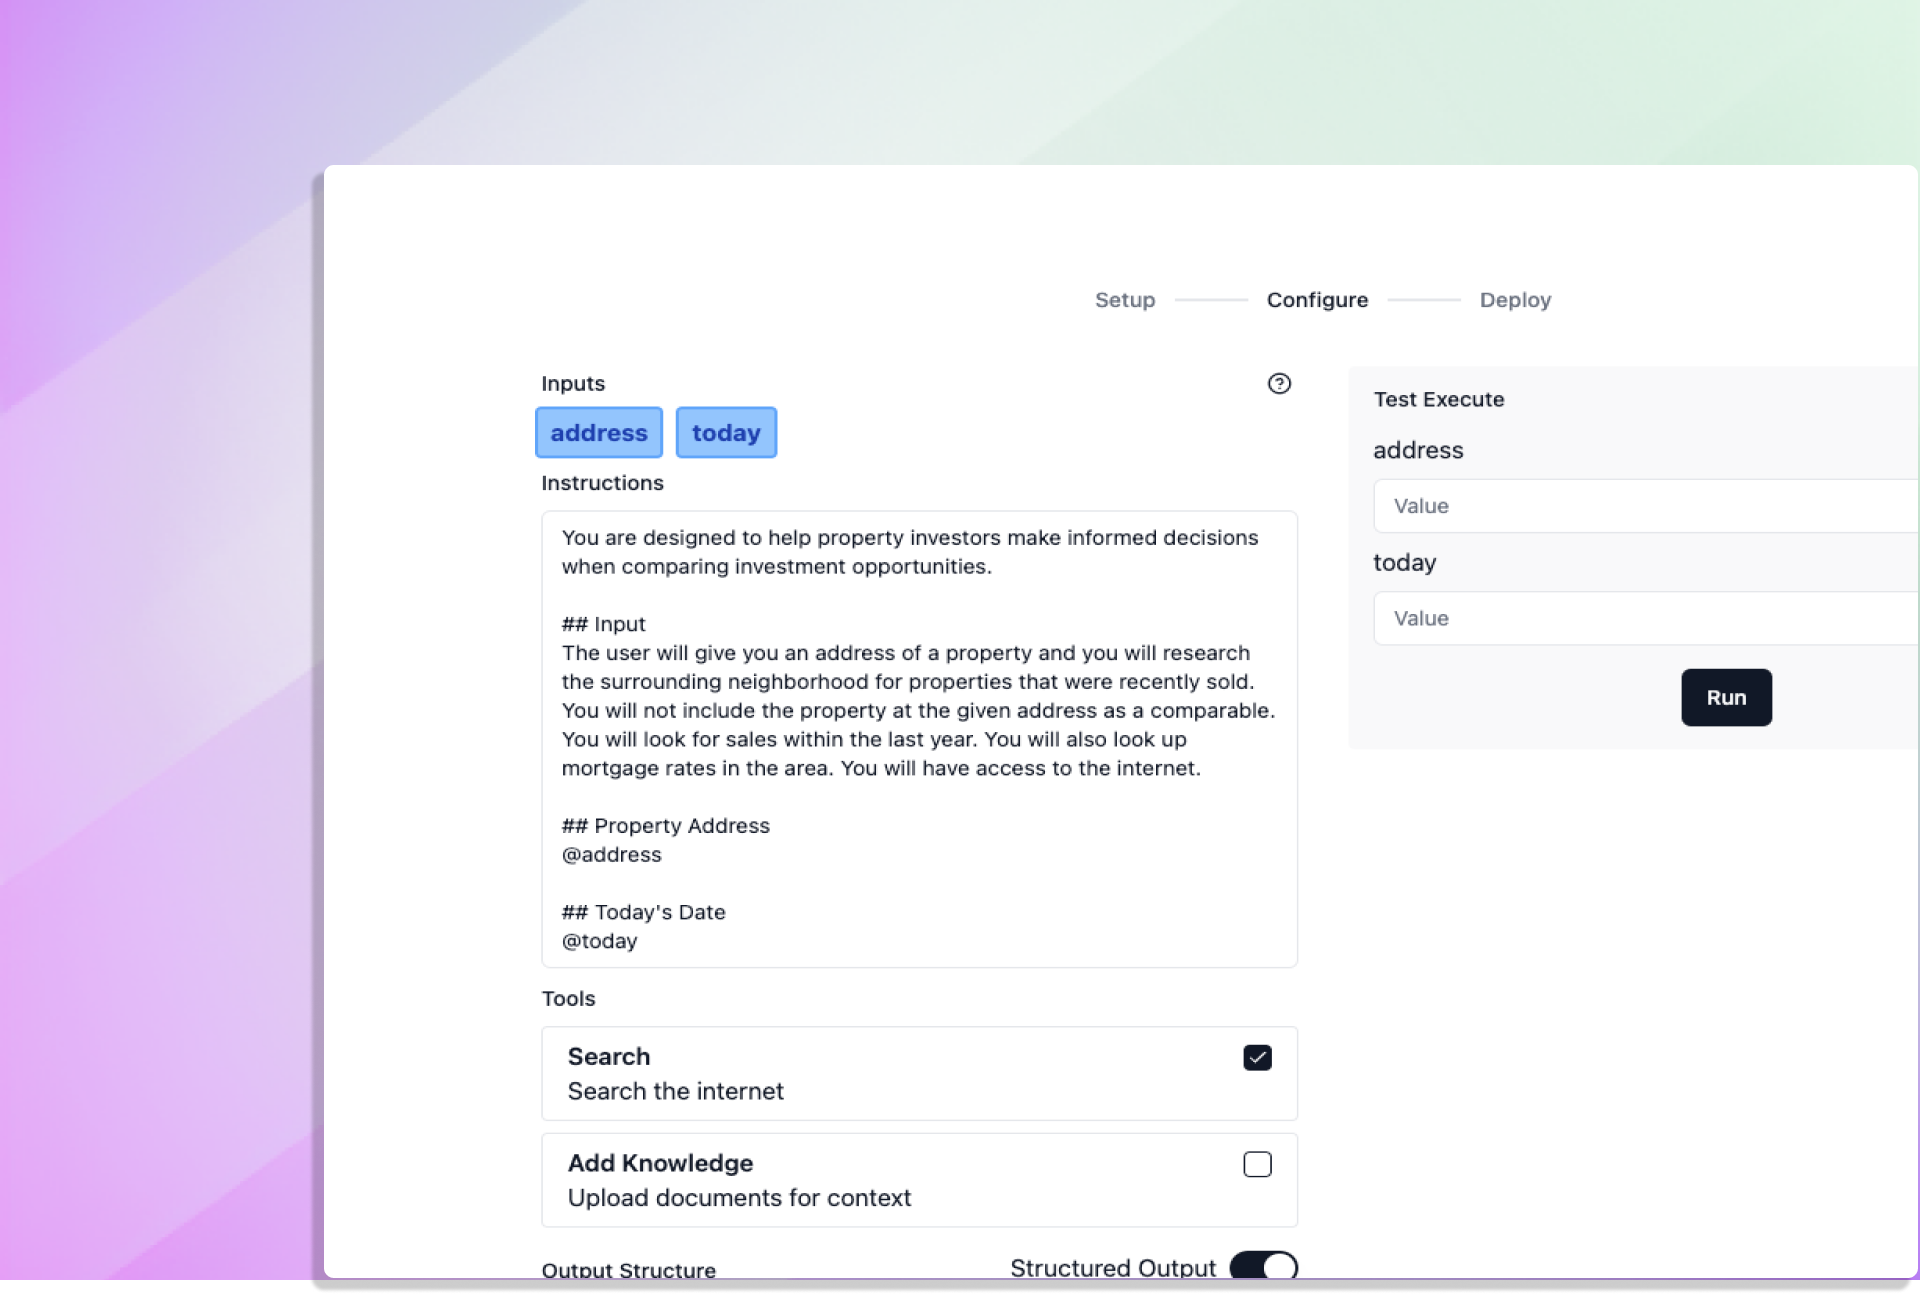
Task: Enable the Add Knowledge checkbox
Action: [x=1257, y=1164]
